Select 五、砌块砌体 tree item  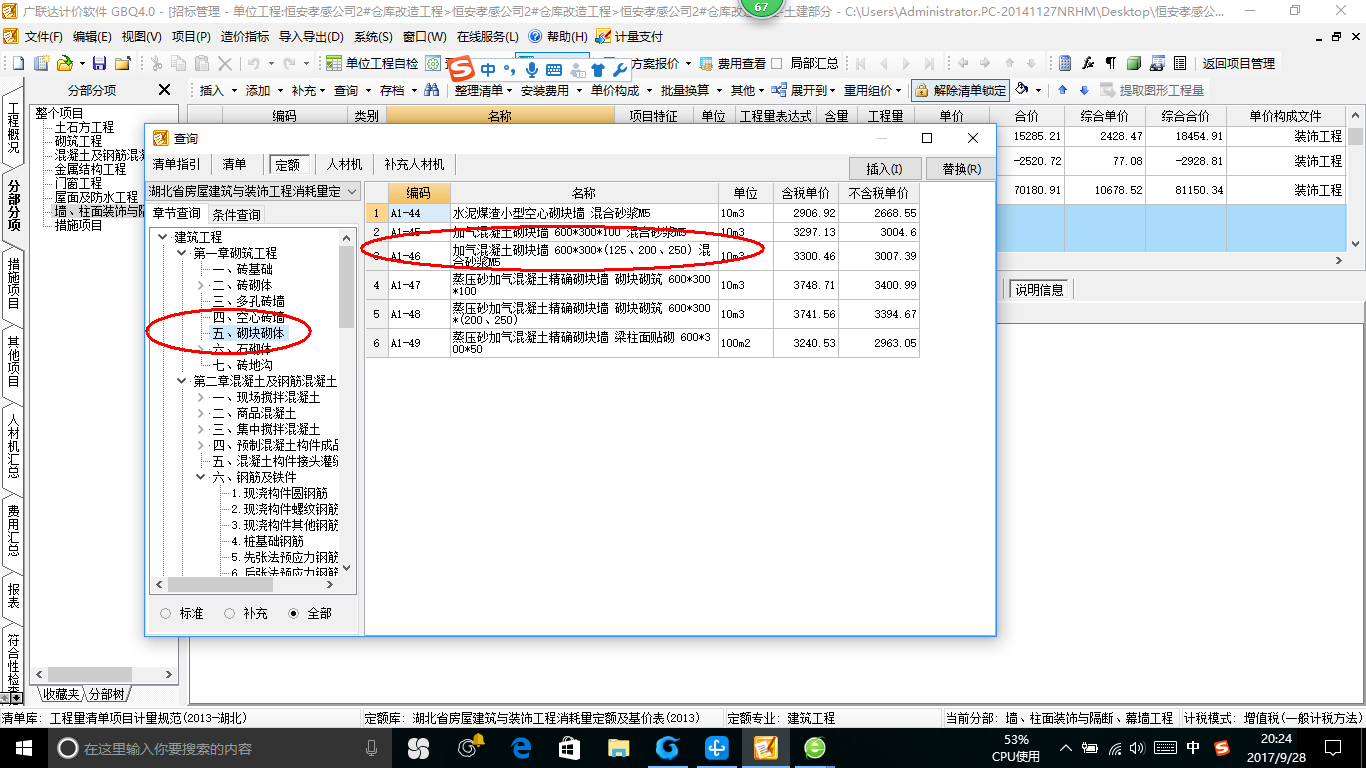coord(248,333)
